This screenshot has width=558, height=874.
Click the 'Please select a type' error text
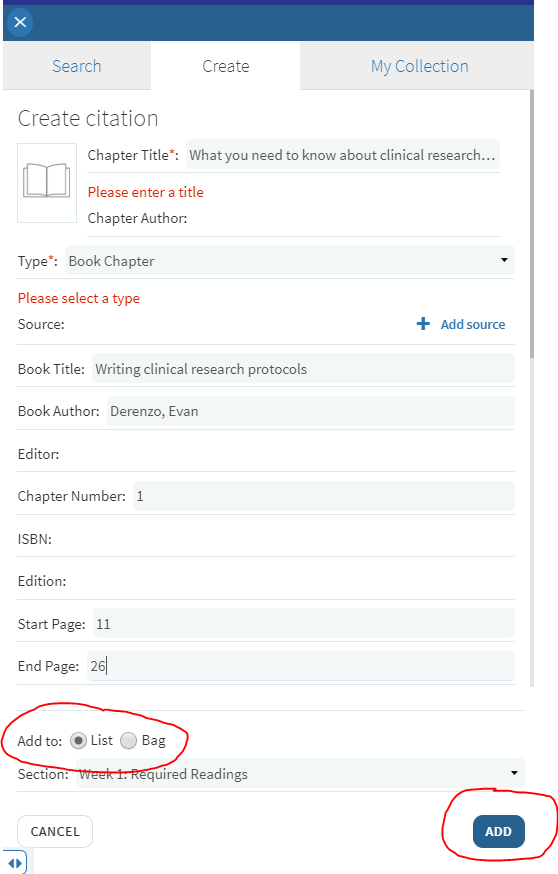pyautogui.click(x=79, y=298)
